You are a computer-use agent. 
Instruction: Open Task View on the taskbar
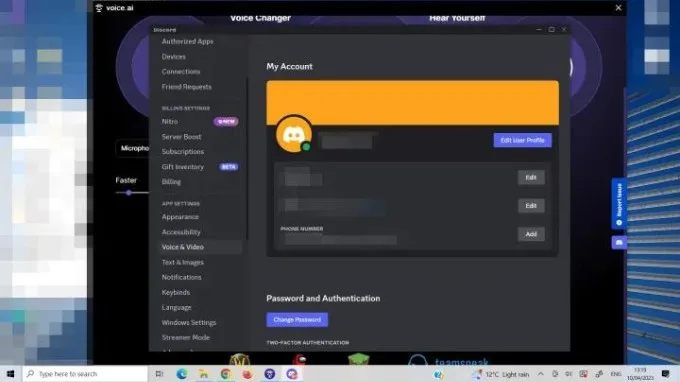click(x=159, y=374)
